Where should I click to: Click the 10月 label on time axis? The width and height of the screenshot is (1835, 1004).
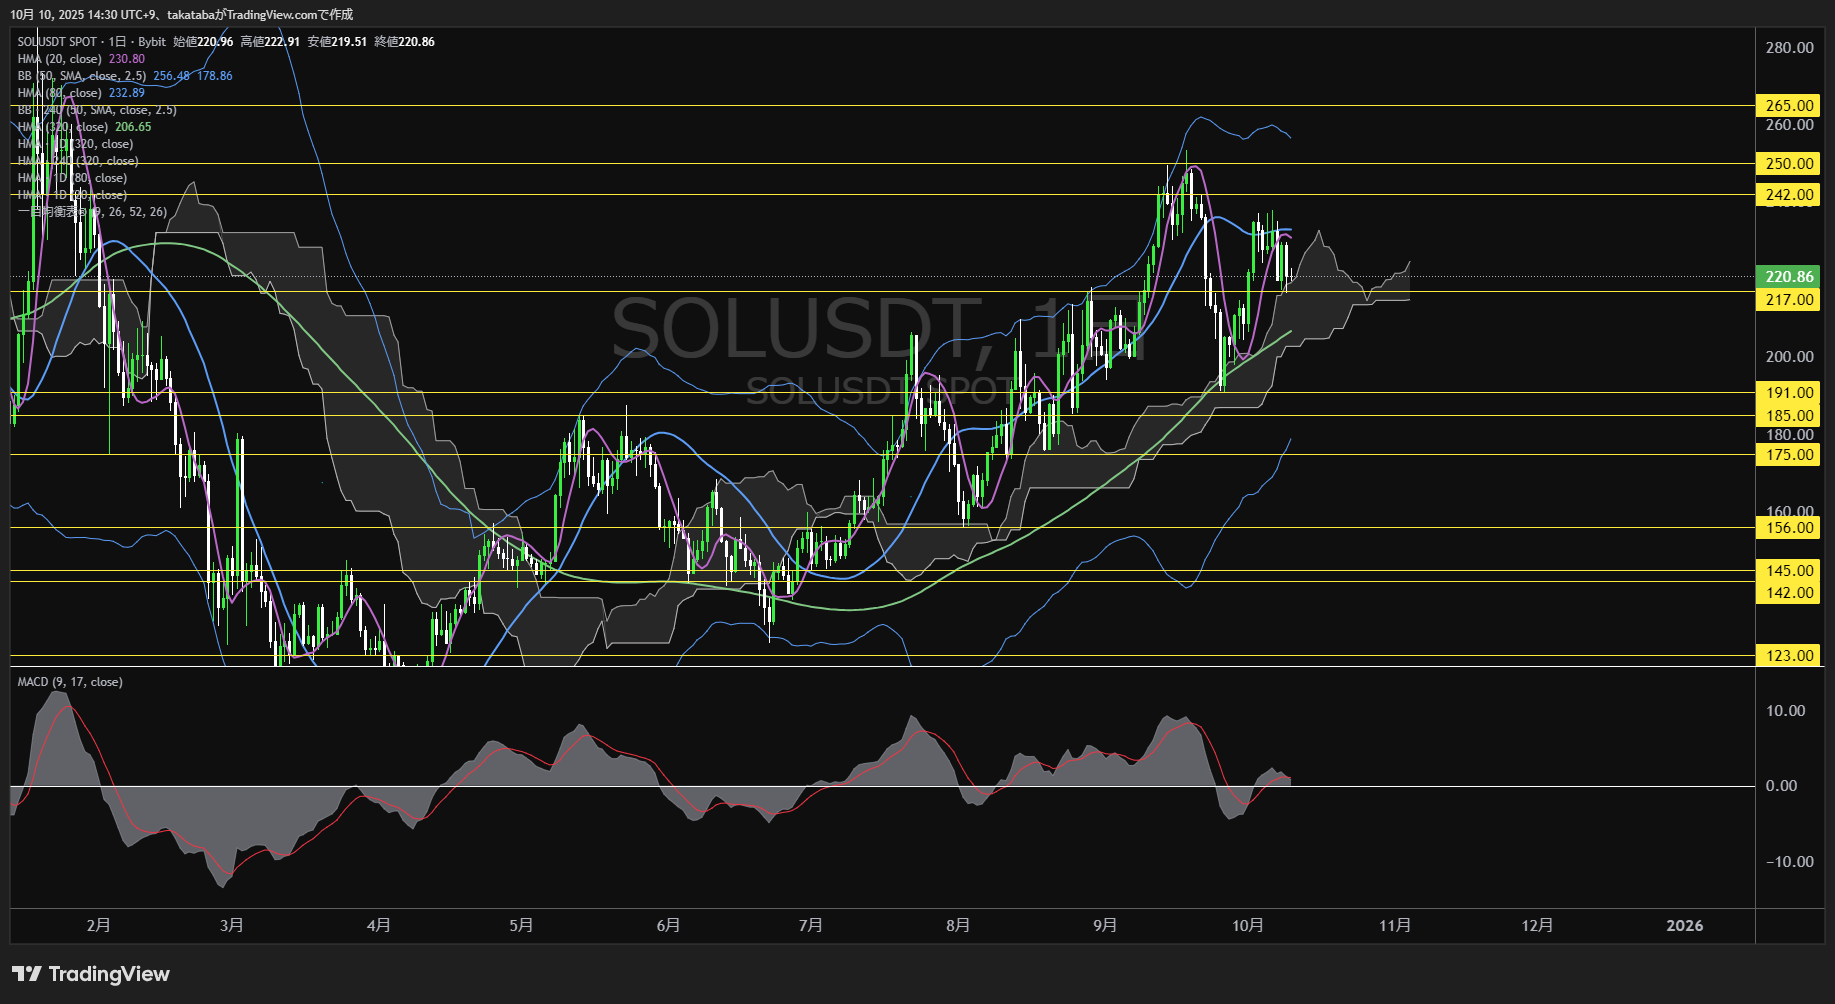(x=1247, y=926)
